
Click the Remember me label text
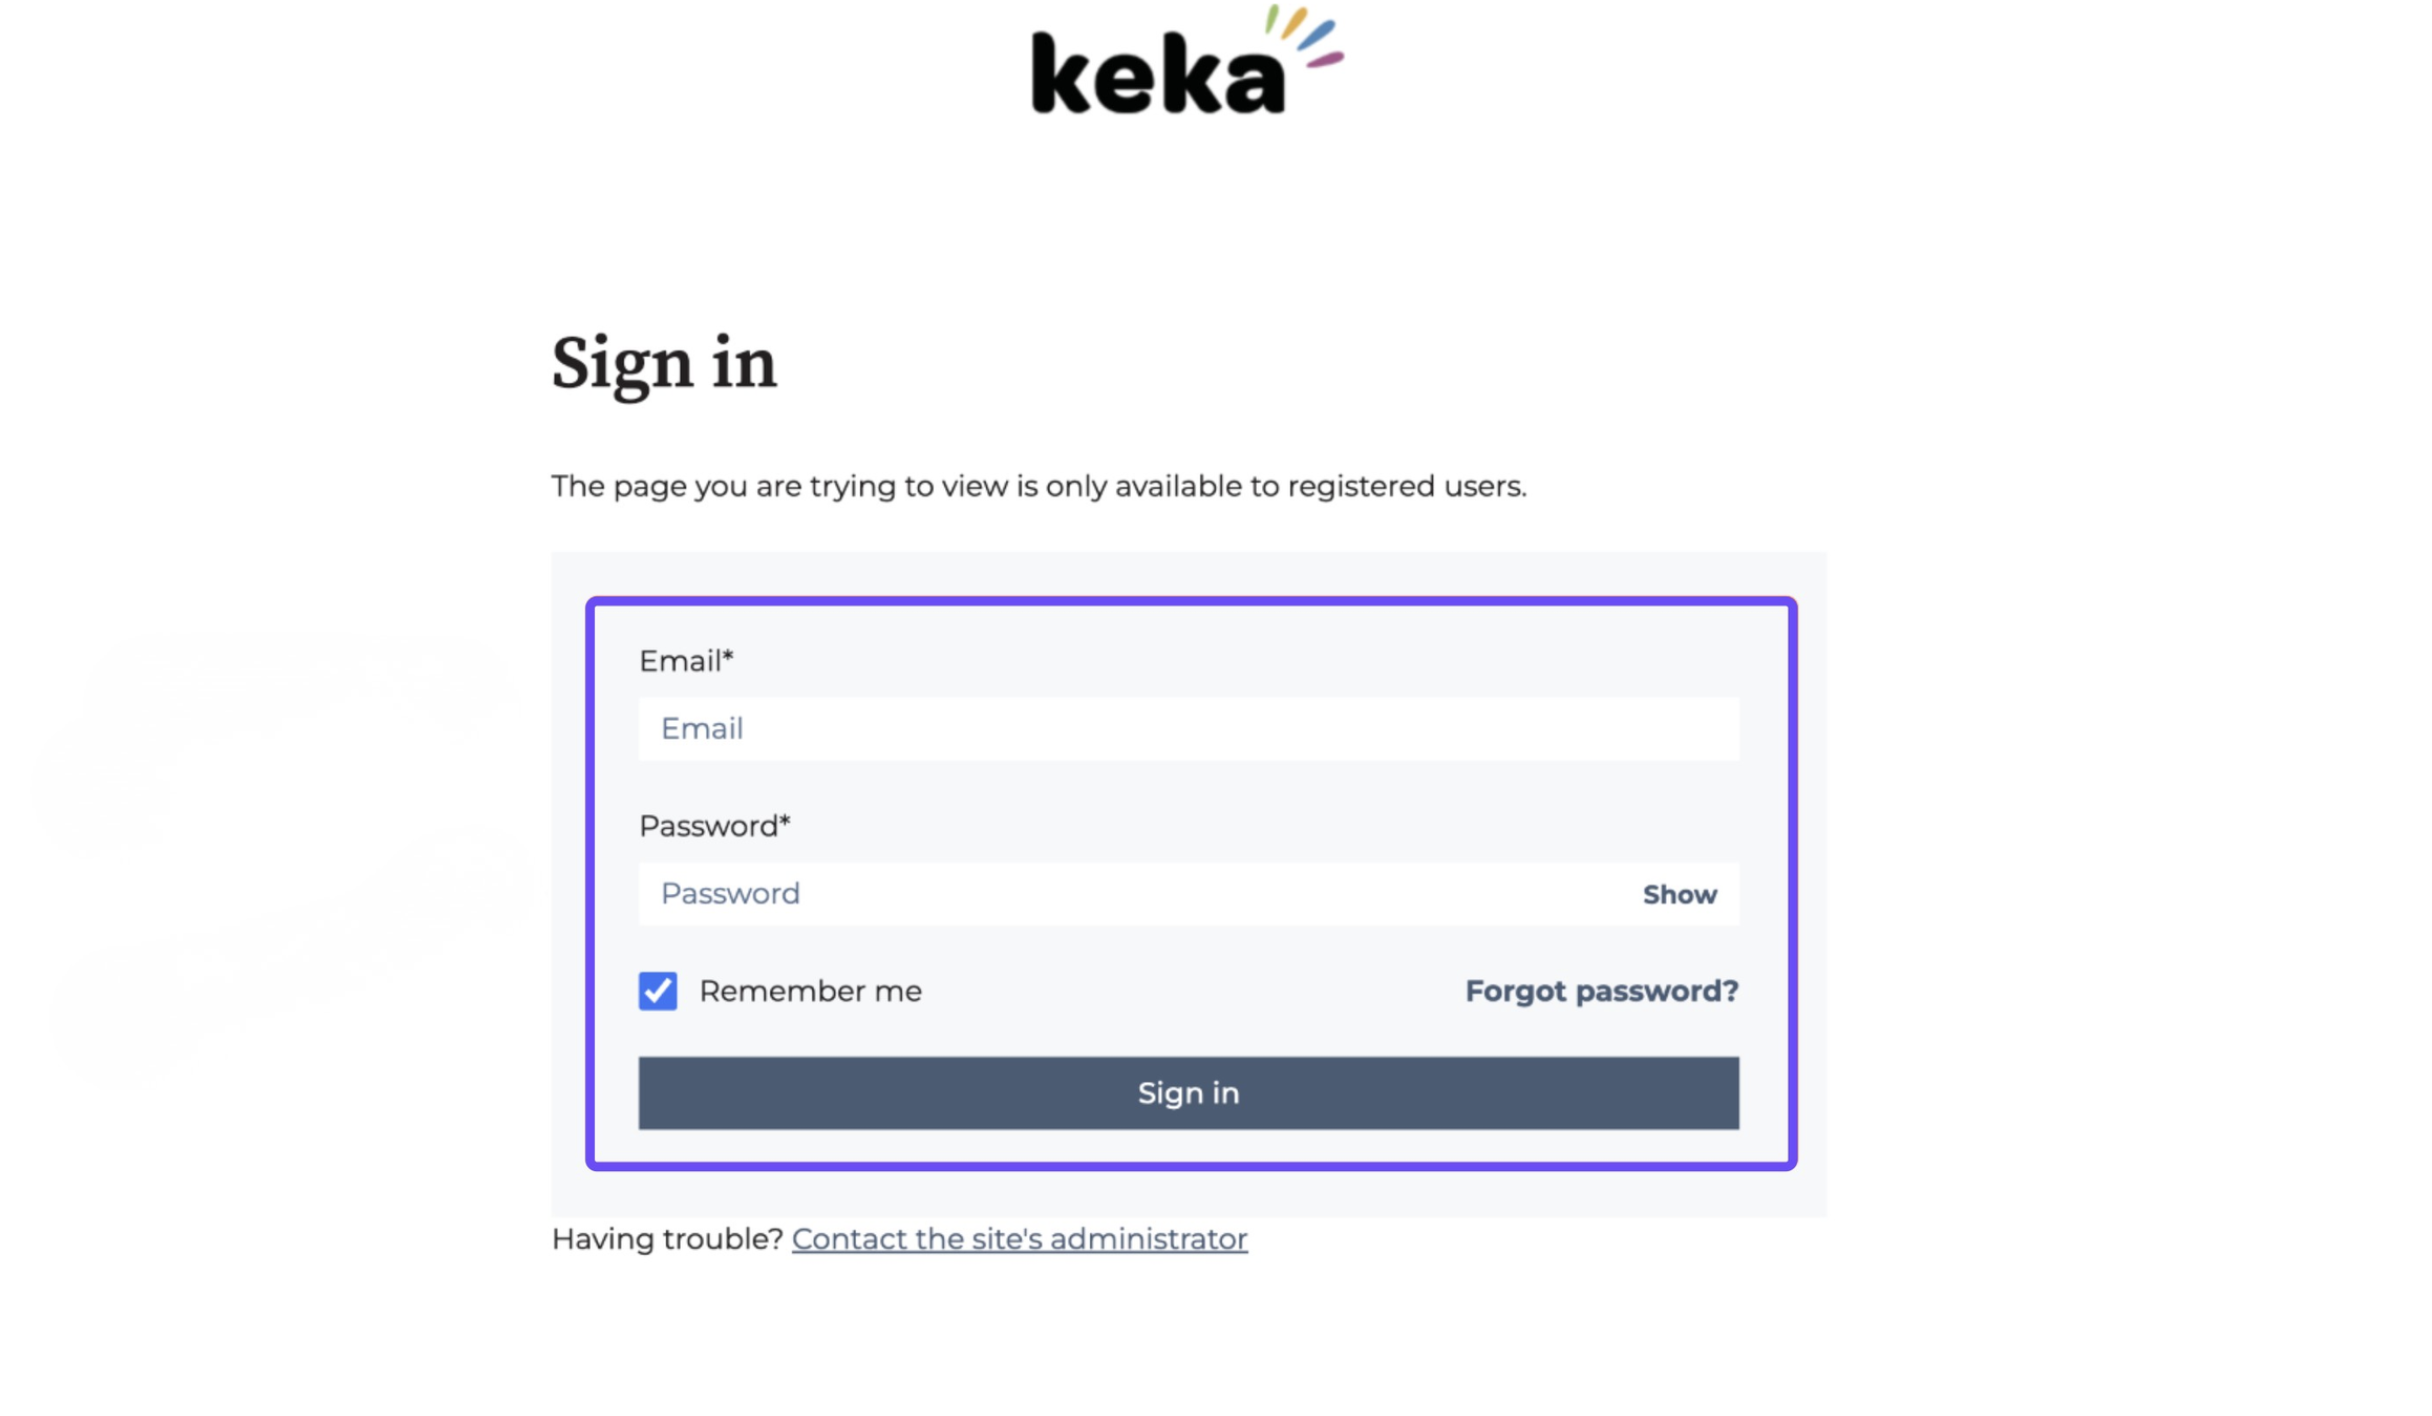(x=809, y=991)
